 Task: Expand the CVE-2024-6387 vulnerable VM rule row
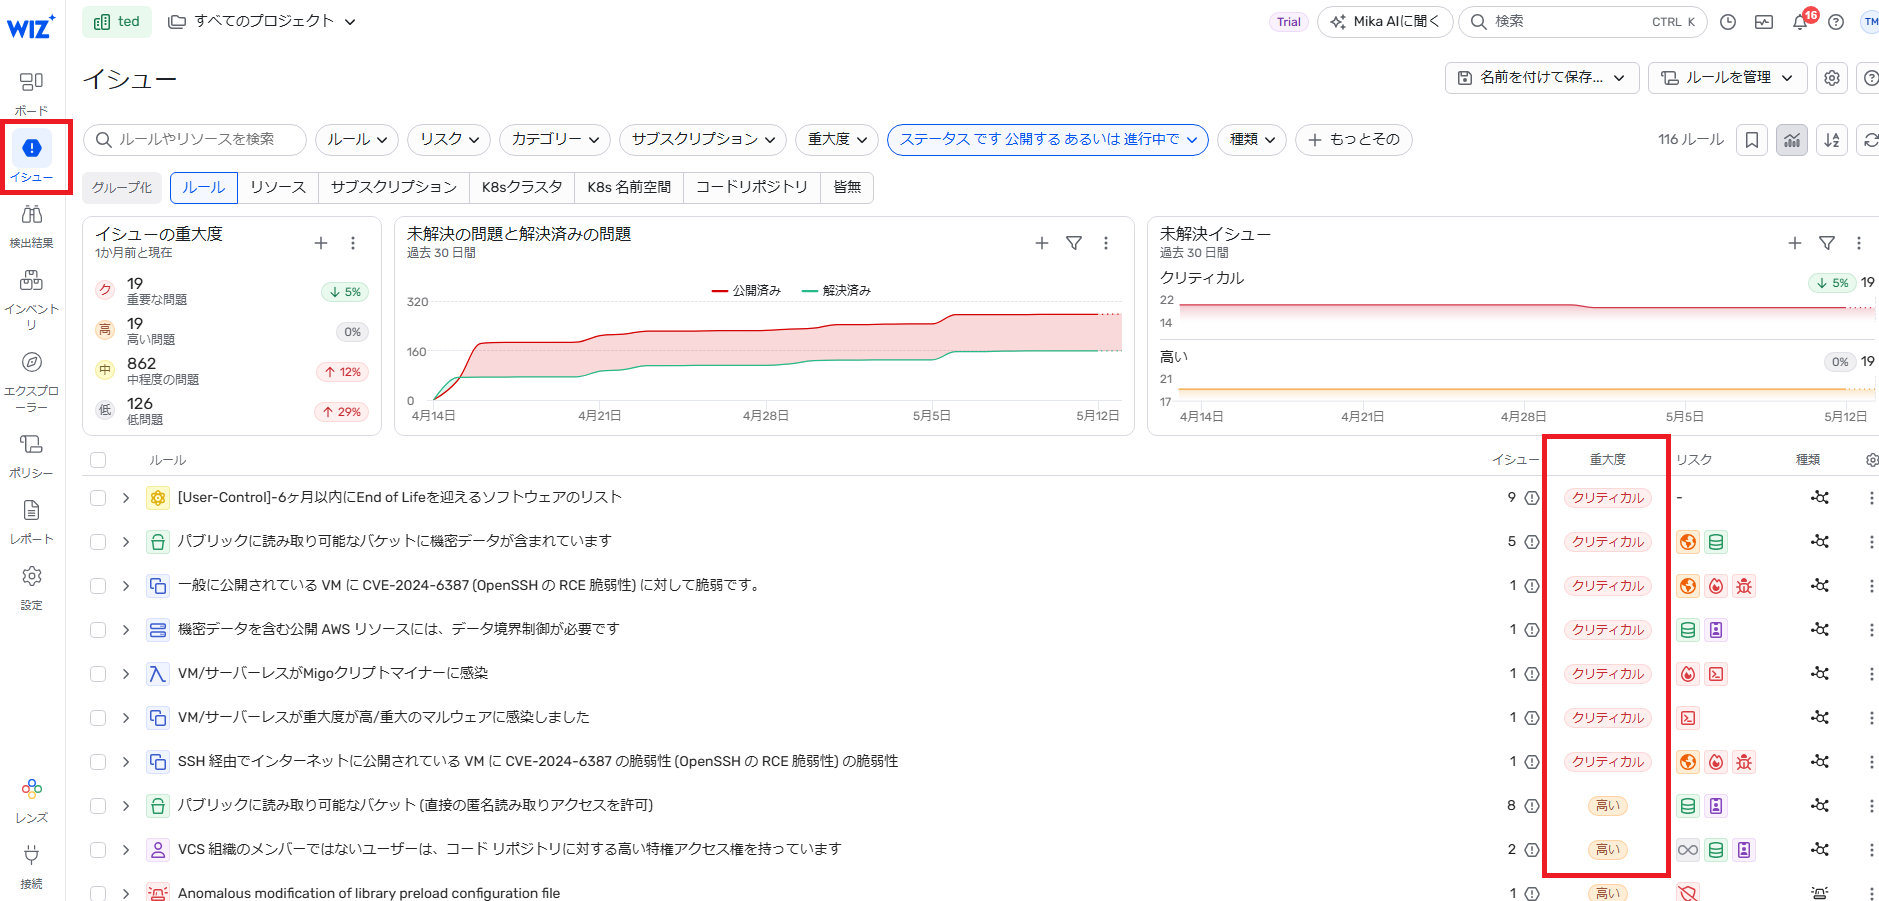[126, 586]
